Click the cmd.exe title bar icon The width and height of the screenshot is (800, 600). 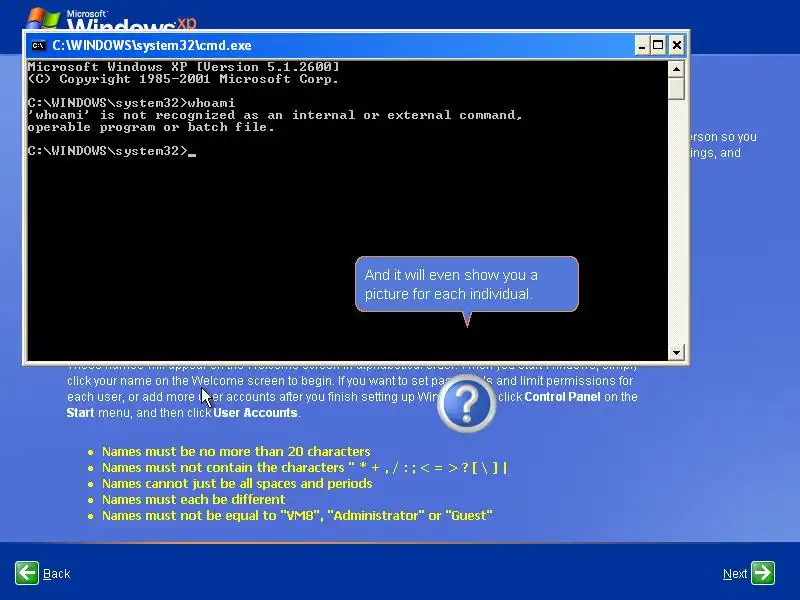38,45
